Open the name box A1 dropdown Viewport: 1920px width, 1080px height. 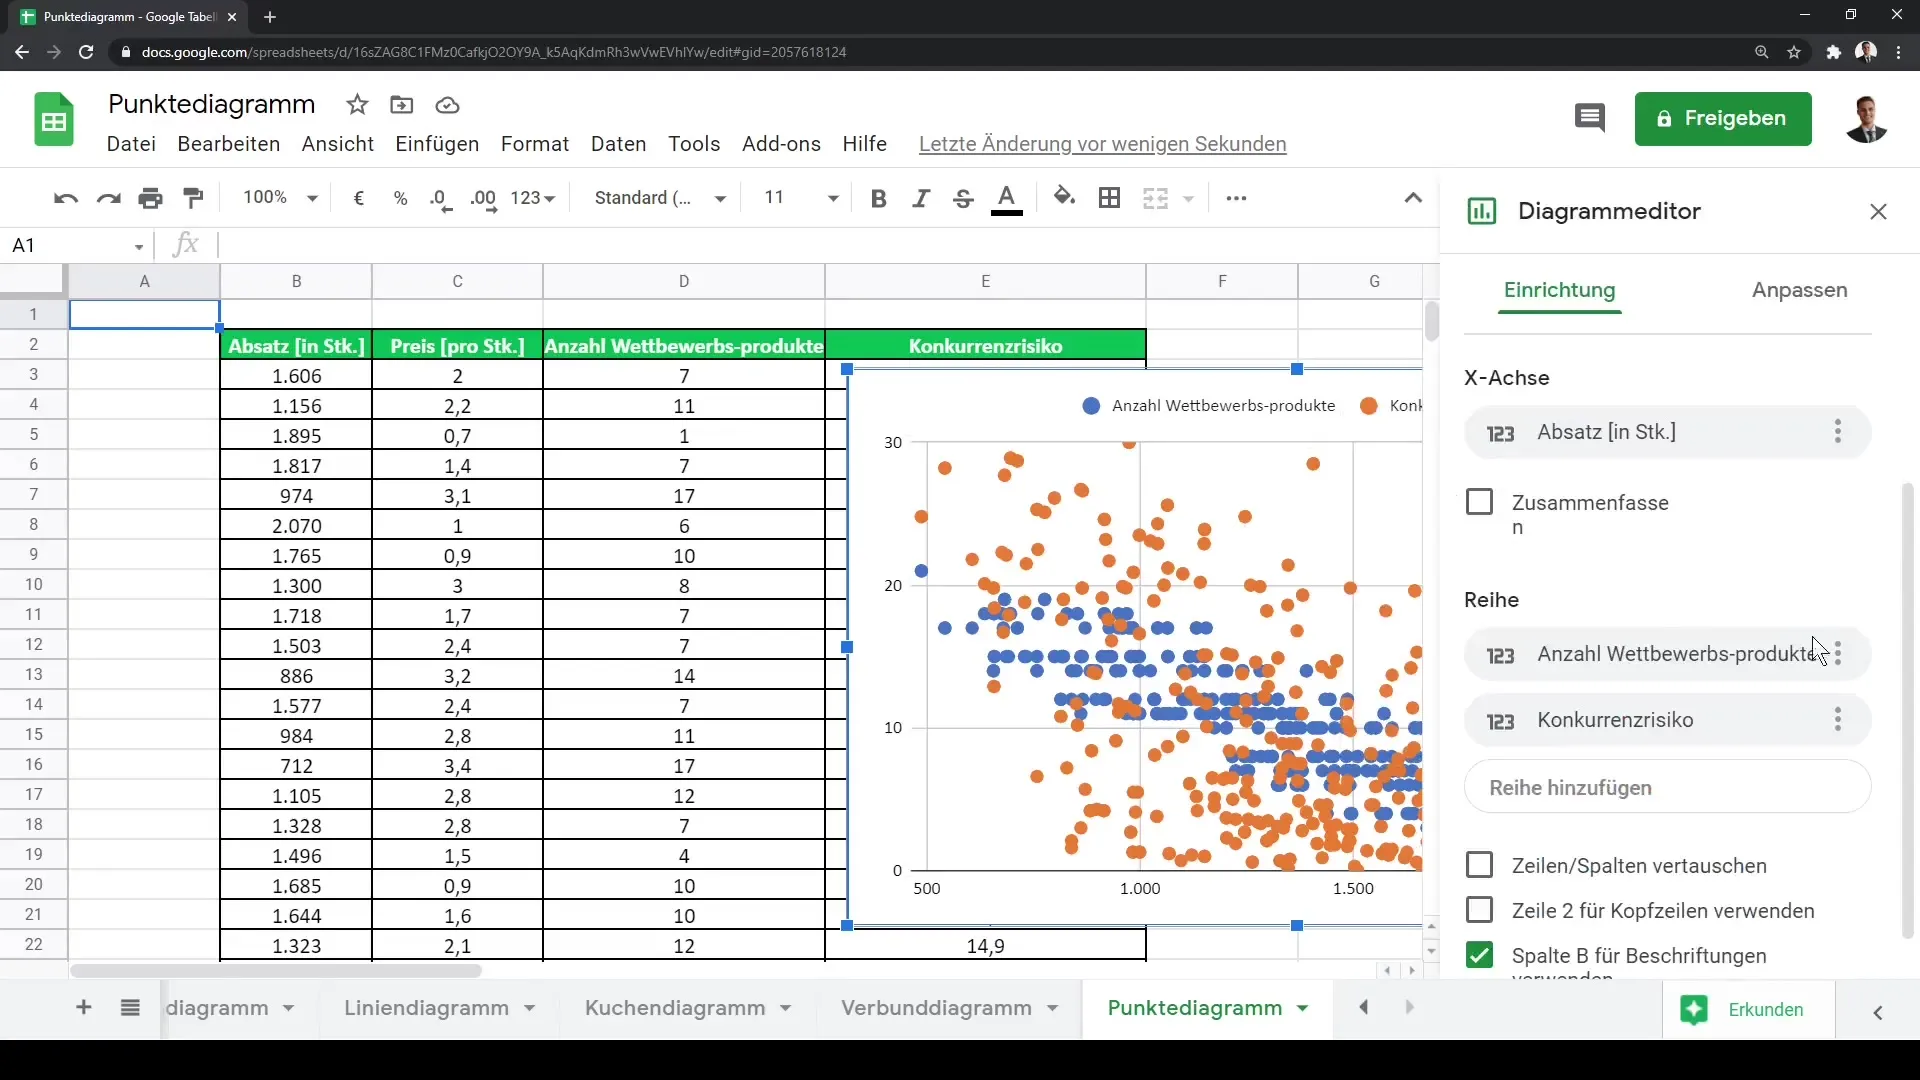(139, 246)
